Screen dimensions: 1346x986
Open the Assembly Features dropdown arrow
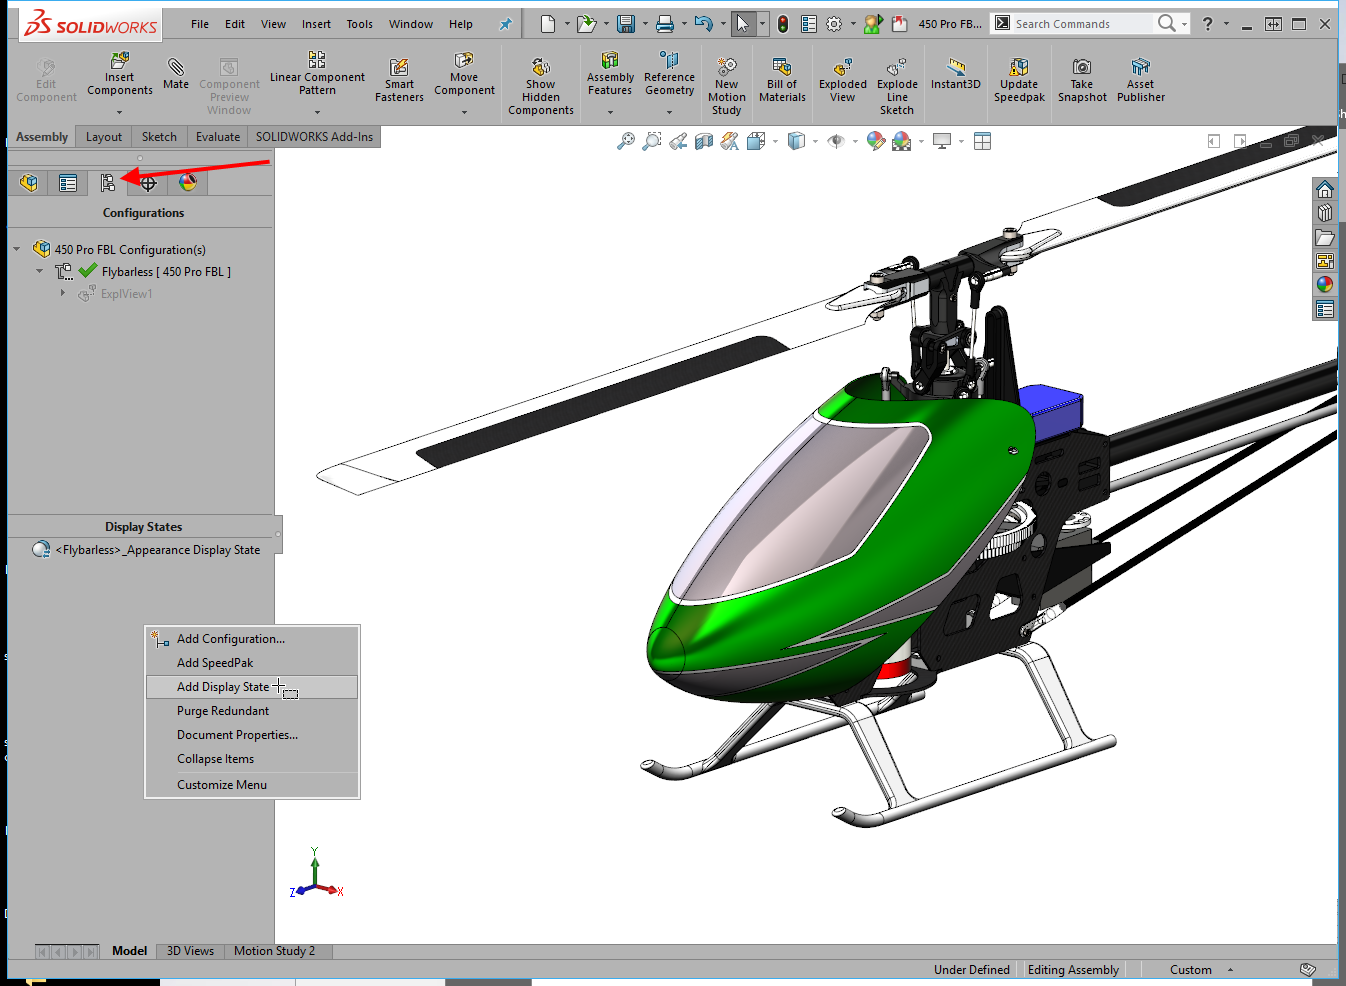tap(610, 112)
